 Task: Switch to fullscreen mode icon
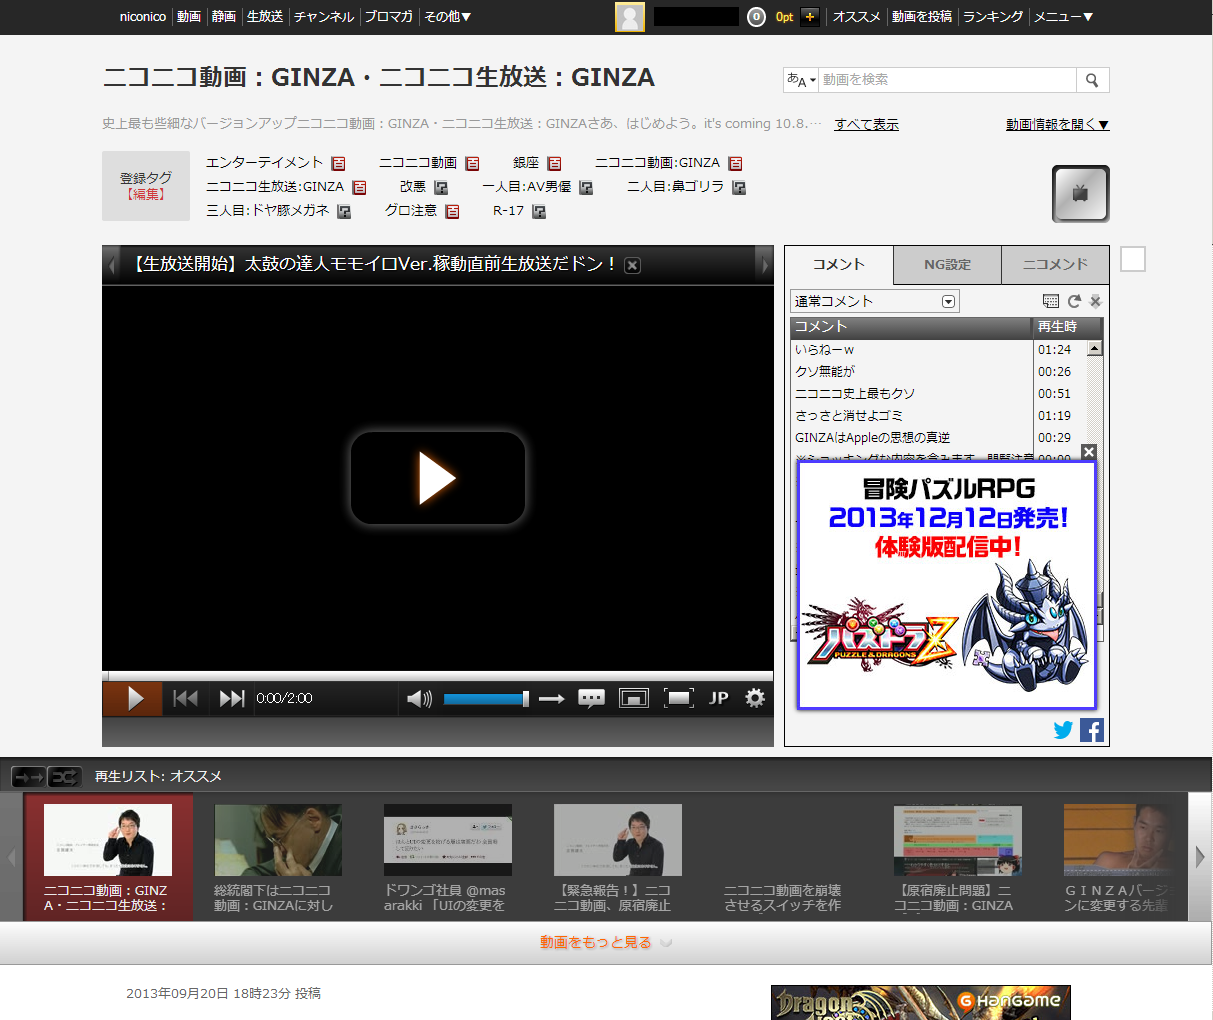point(678,698)
